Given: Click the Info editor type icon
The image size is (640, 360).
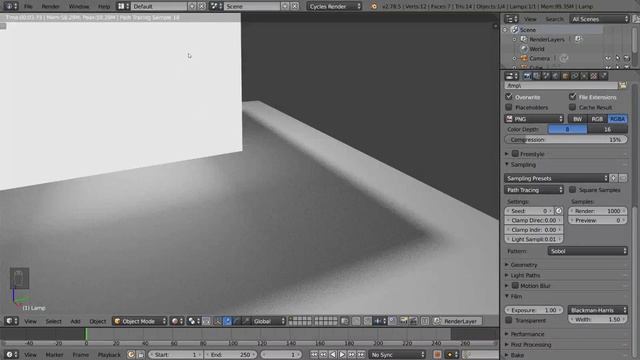Looking at the screenshot, I should click(11, 6).
